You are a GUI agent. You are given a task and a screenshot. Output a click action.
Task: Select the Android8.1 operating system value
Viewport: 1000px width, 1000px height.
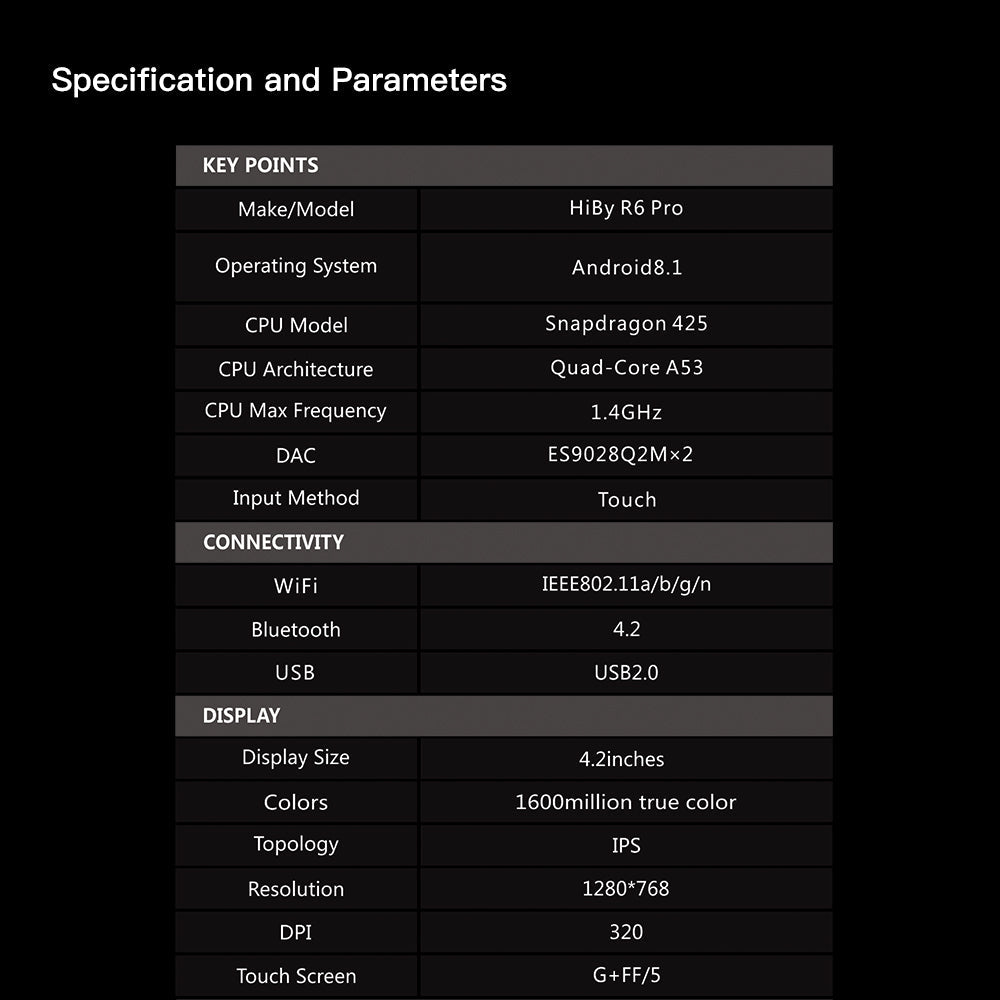[x=626, y=267]
